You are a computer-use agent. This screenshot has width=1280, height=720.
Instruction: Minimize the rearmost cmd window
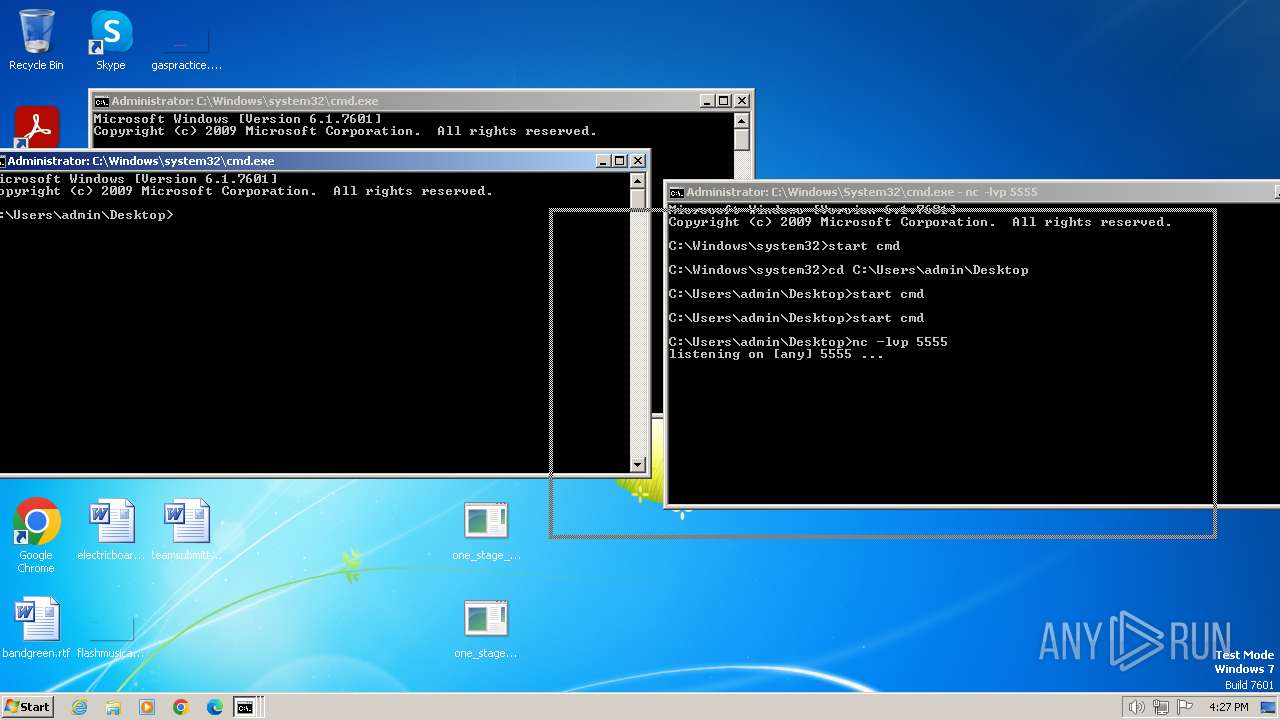click(707, 101)
